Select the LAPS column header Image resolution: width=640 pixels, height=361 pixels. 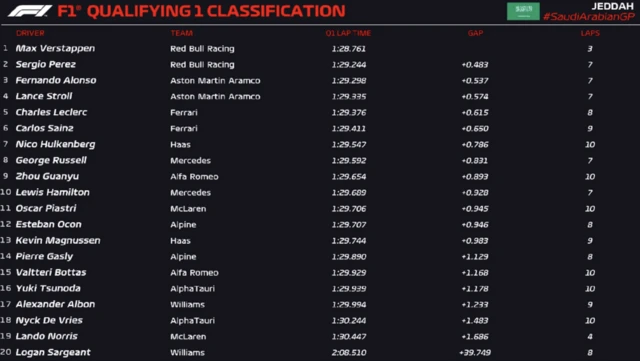[590, 33]
